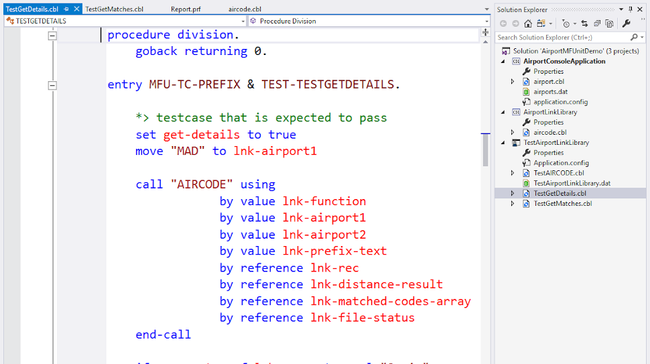
Task: Open the Solution Explorer window position menu
Action: click(621, 9)
